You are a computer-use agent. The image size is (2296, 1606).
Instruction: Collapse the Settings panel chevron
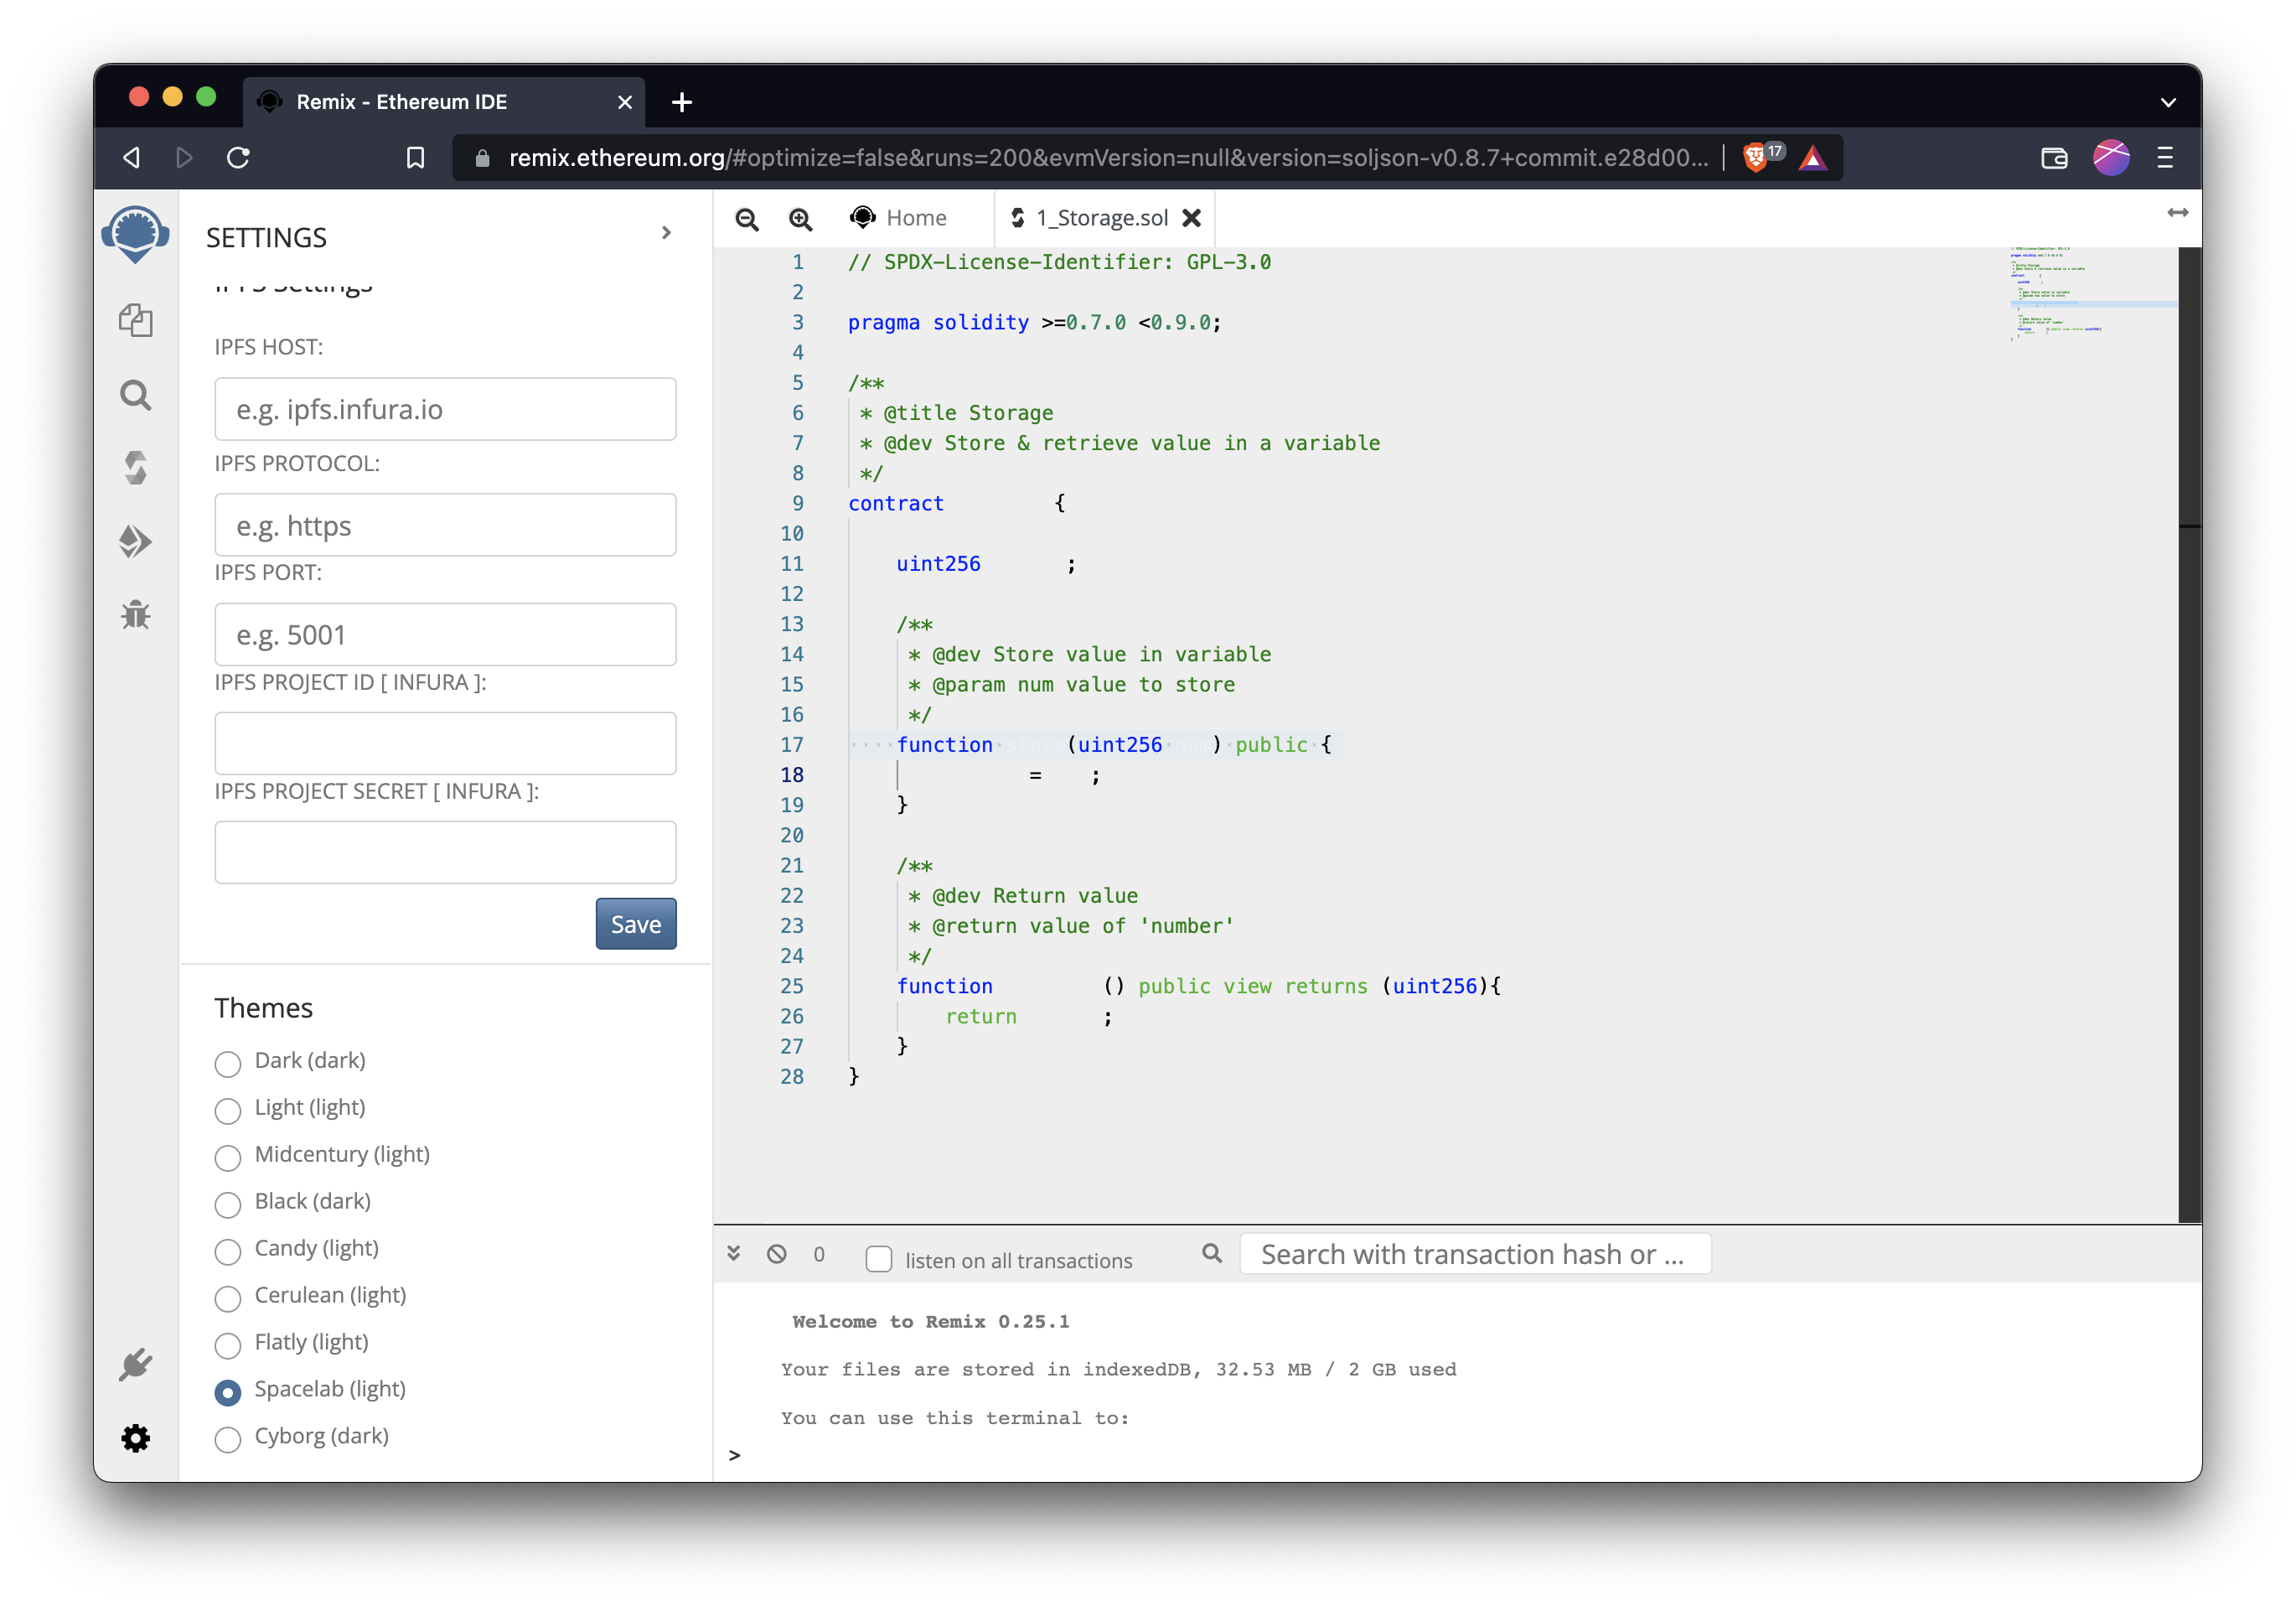[x=666, y=233]
